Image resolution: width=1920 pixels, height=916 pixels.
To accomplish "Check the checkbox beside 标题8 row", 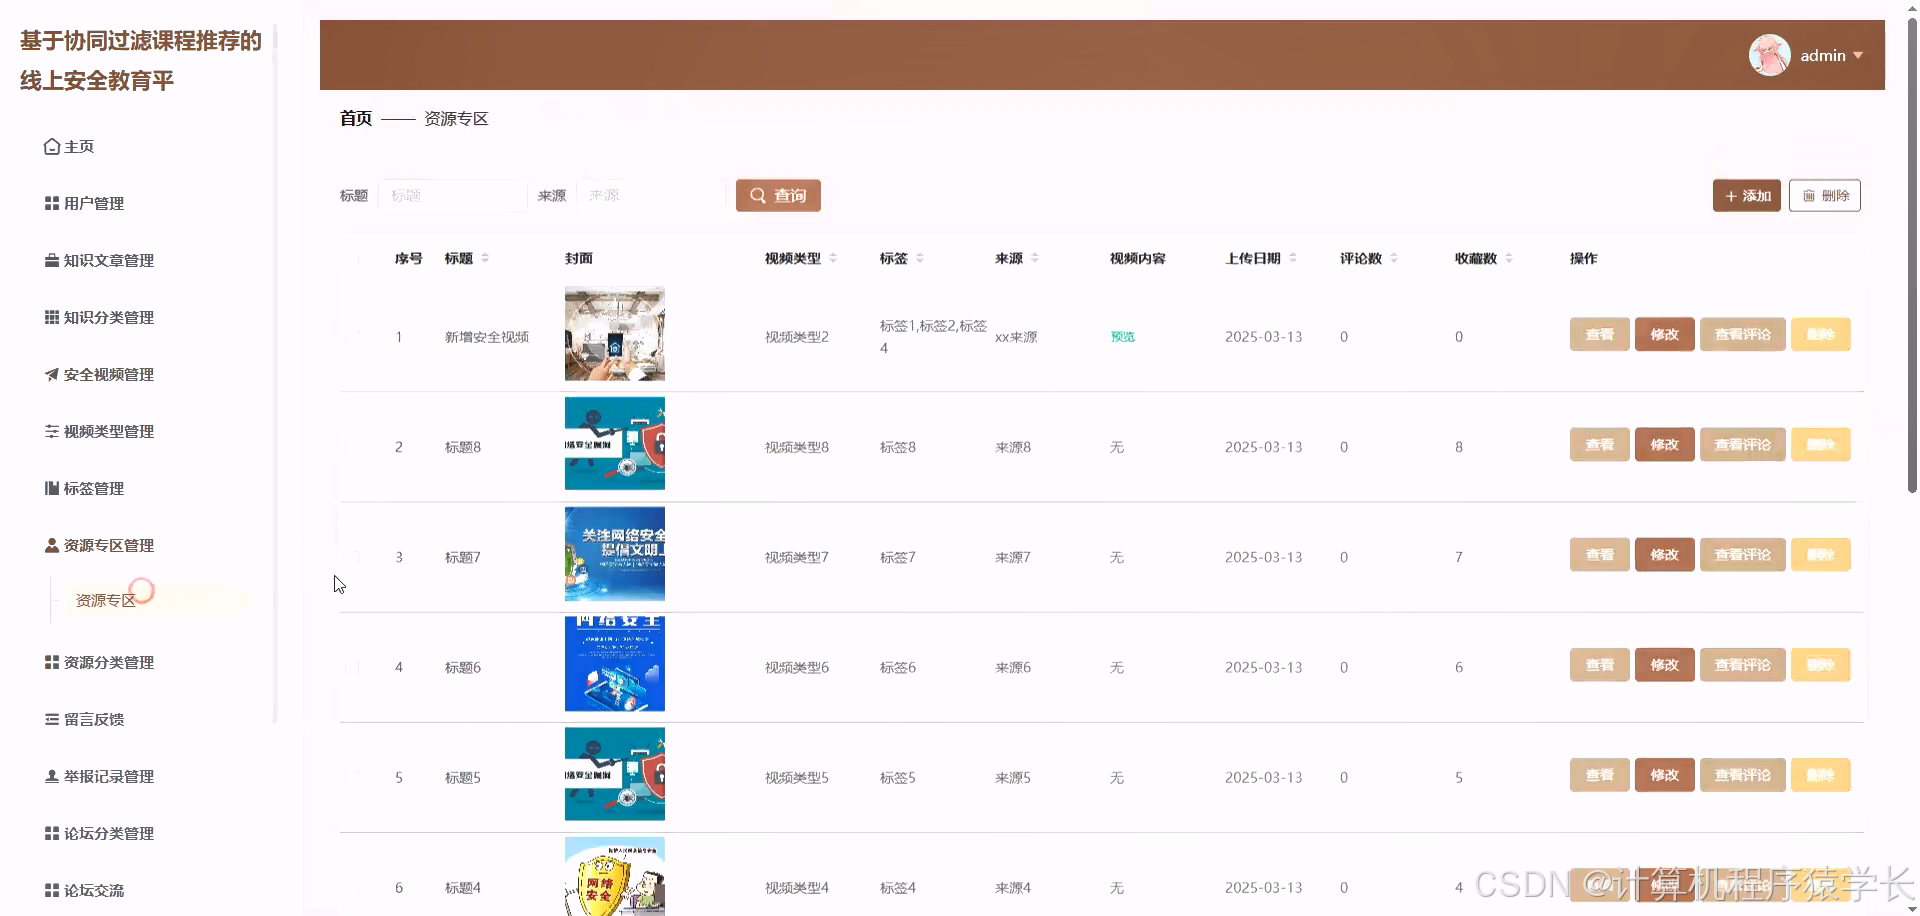I will coord(353,446).
